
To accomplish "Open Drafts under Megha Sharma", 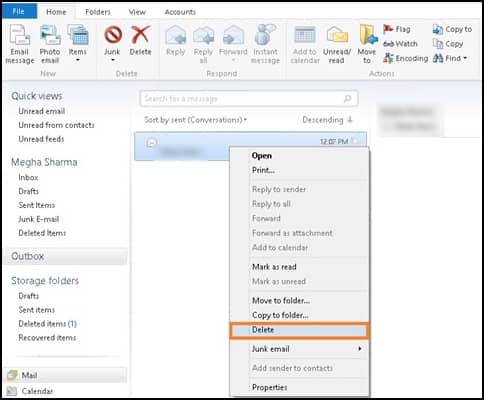I will point(29,191).
